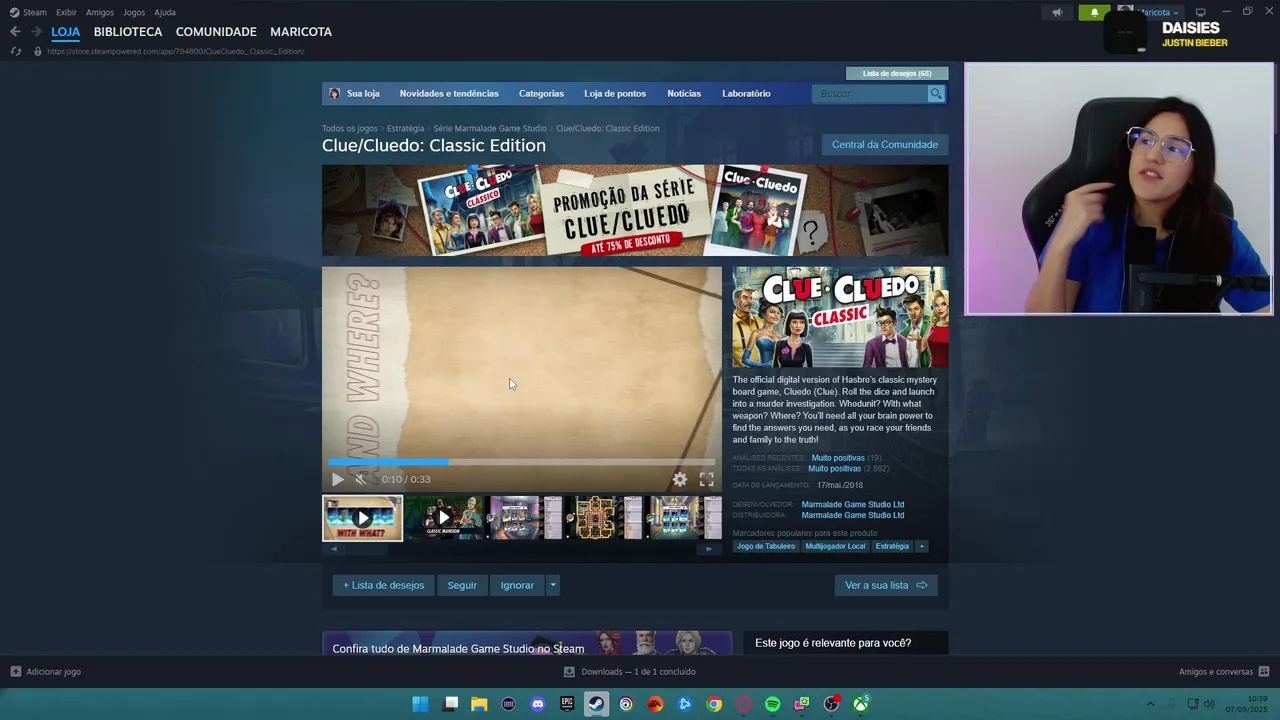The height and width of the screenshot is (720, 1280).
Task: Open the Downloads status bar
Action: point(630,672)
